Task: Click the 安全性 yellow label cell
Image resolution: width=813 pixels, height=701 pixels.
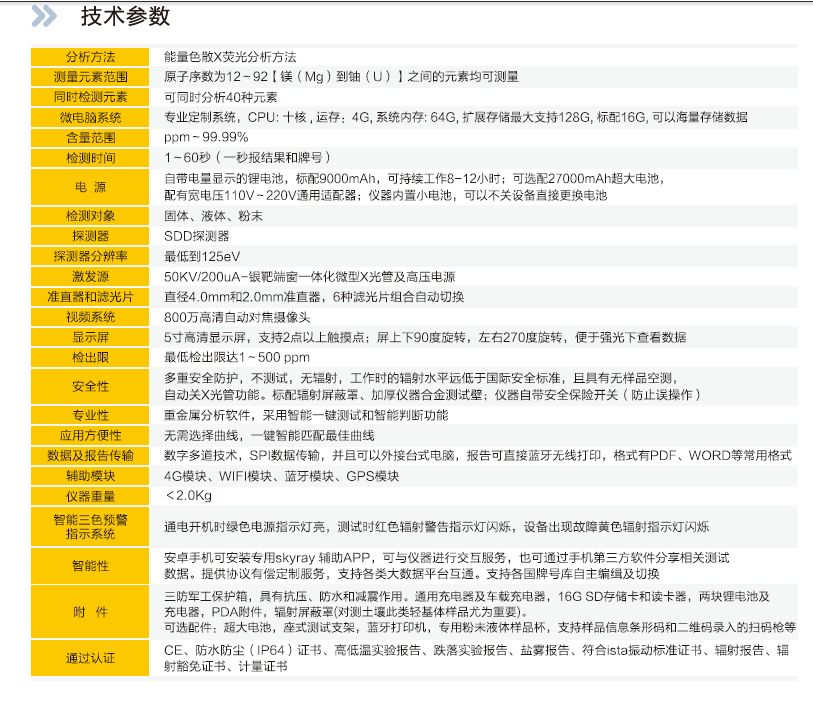Action: 91,386
